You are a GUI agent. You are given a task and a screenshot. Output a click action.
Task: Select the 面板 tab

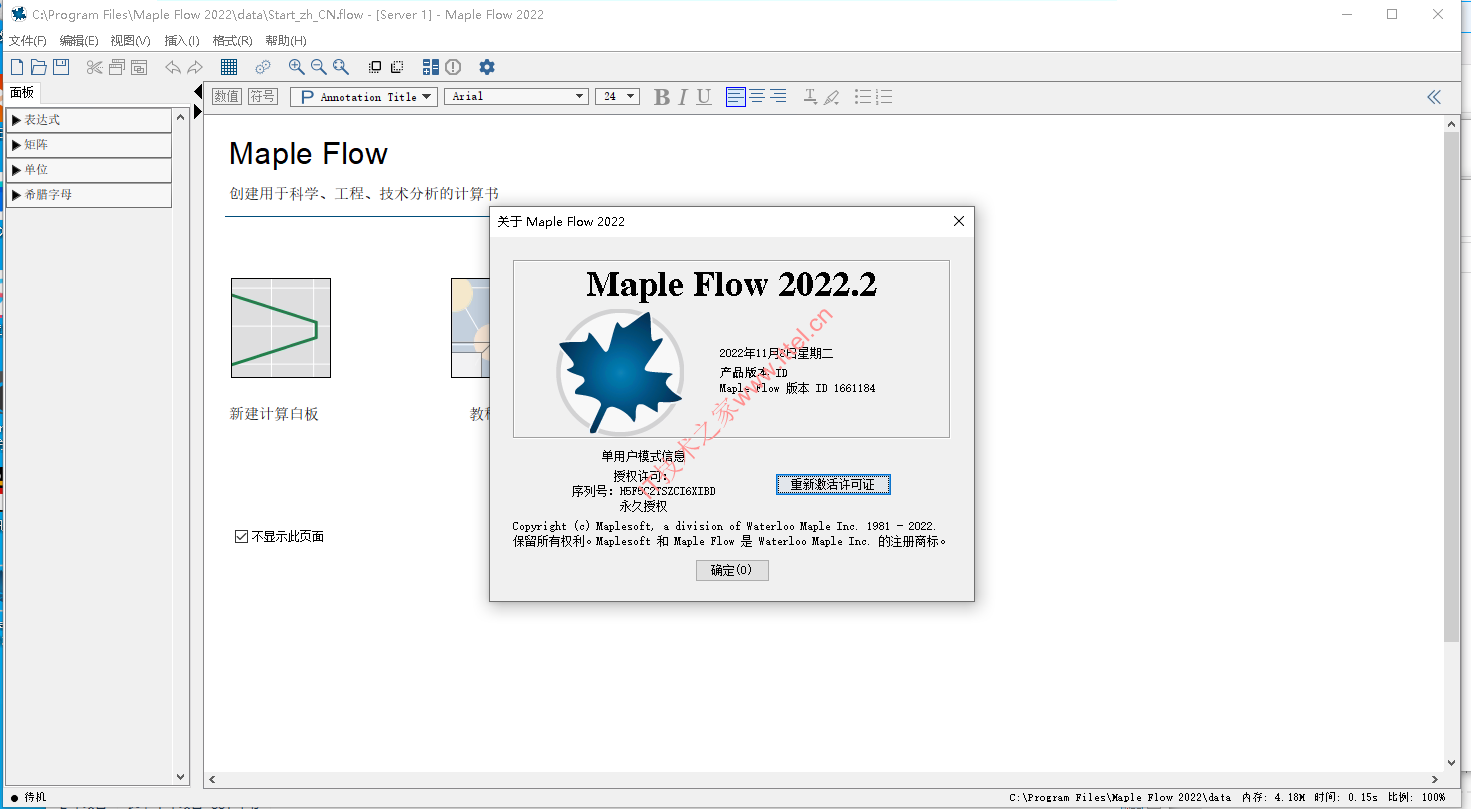pyautogui.click(x=22, y=93)
